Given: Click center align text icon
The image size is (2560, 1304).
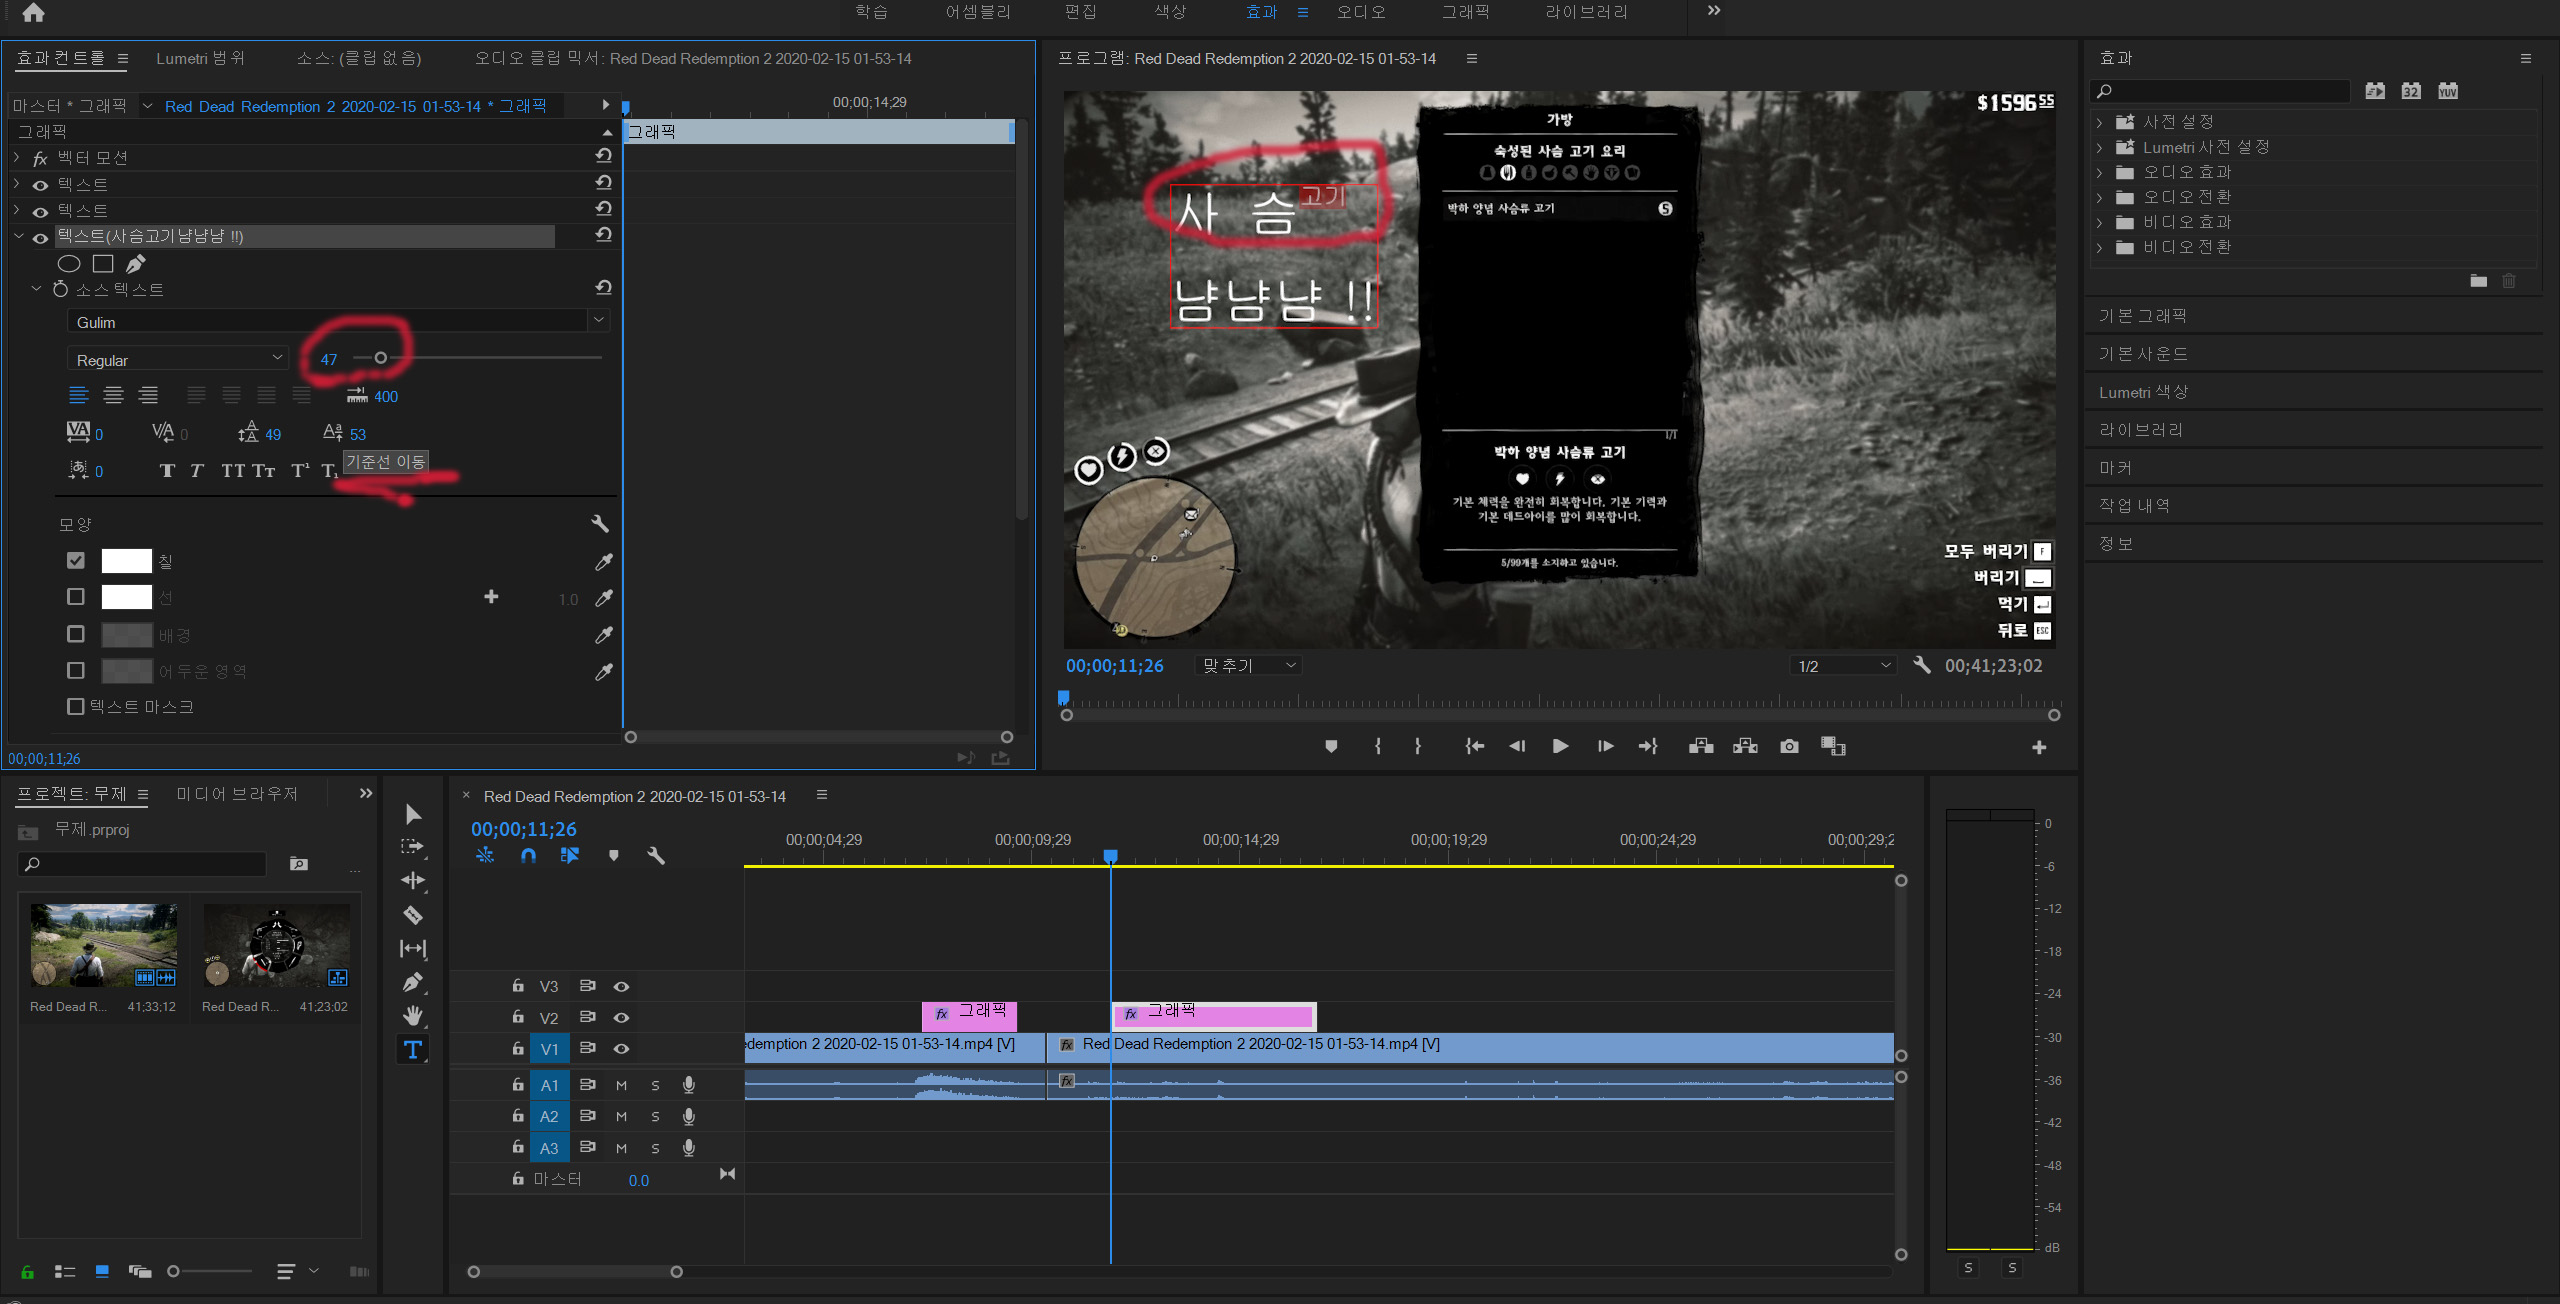Looking at the screenshot, I should click(113, 396).
